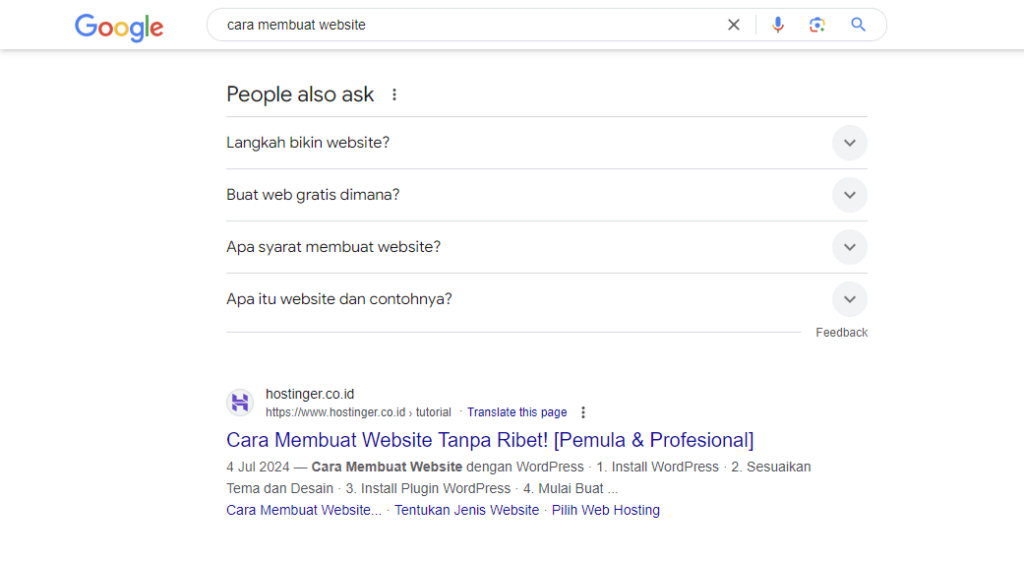This screenshot has height=563, width=1024.
Task: Expand "Buat web gratis dimana?" question
Action: click(x=849, y=195)
